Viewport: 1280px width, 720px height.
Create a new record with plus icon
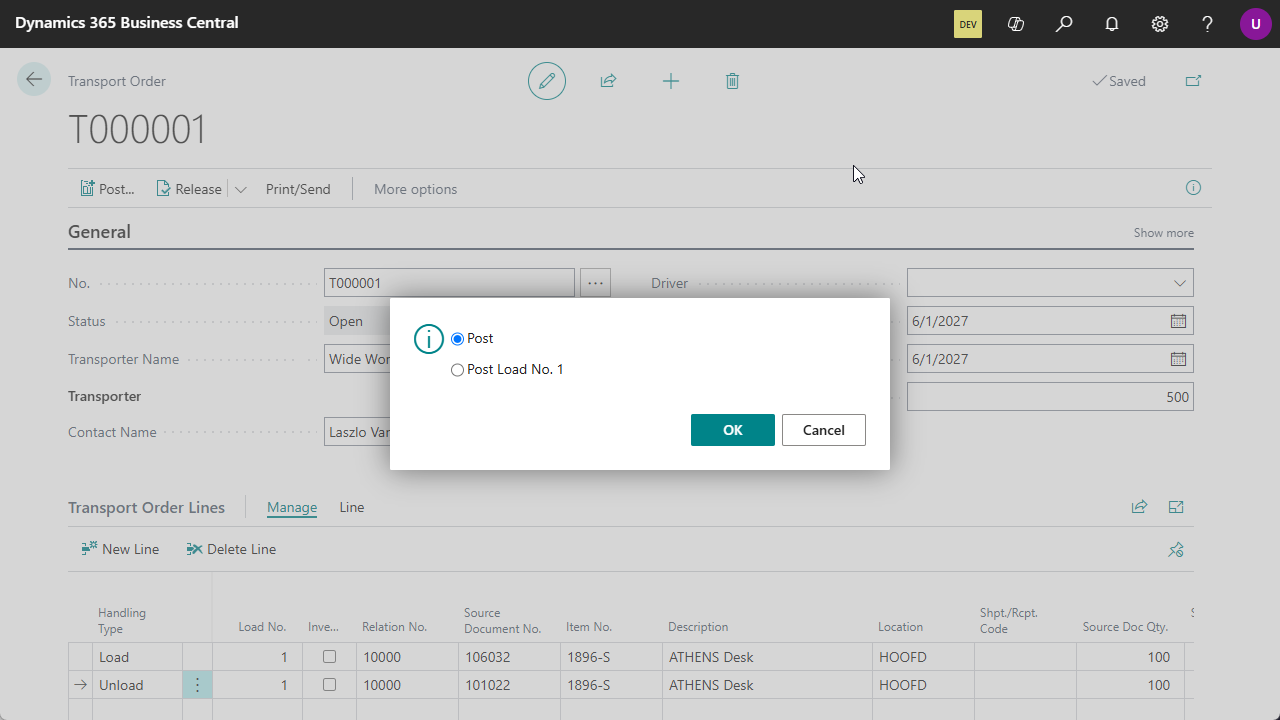coord(671,81)
